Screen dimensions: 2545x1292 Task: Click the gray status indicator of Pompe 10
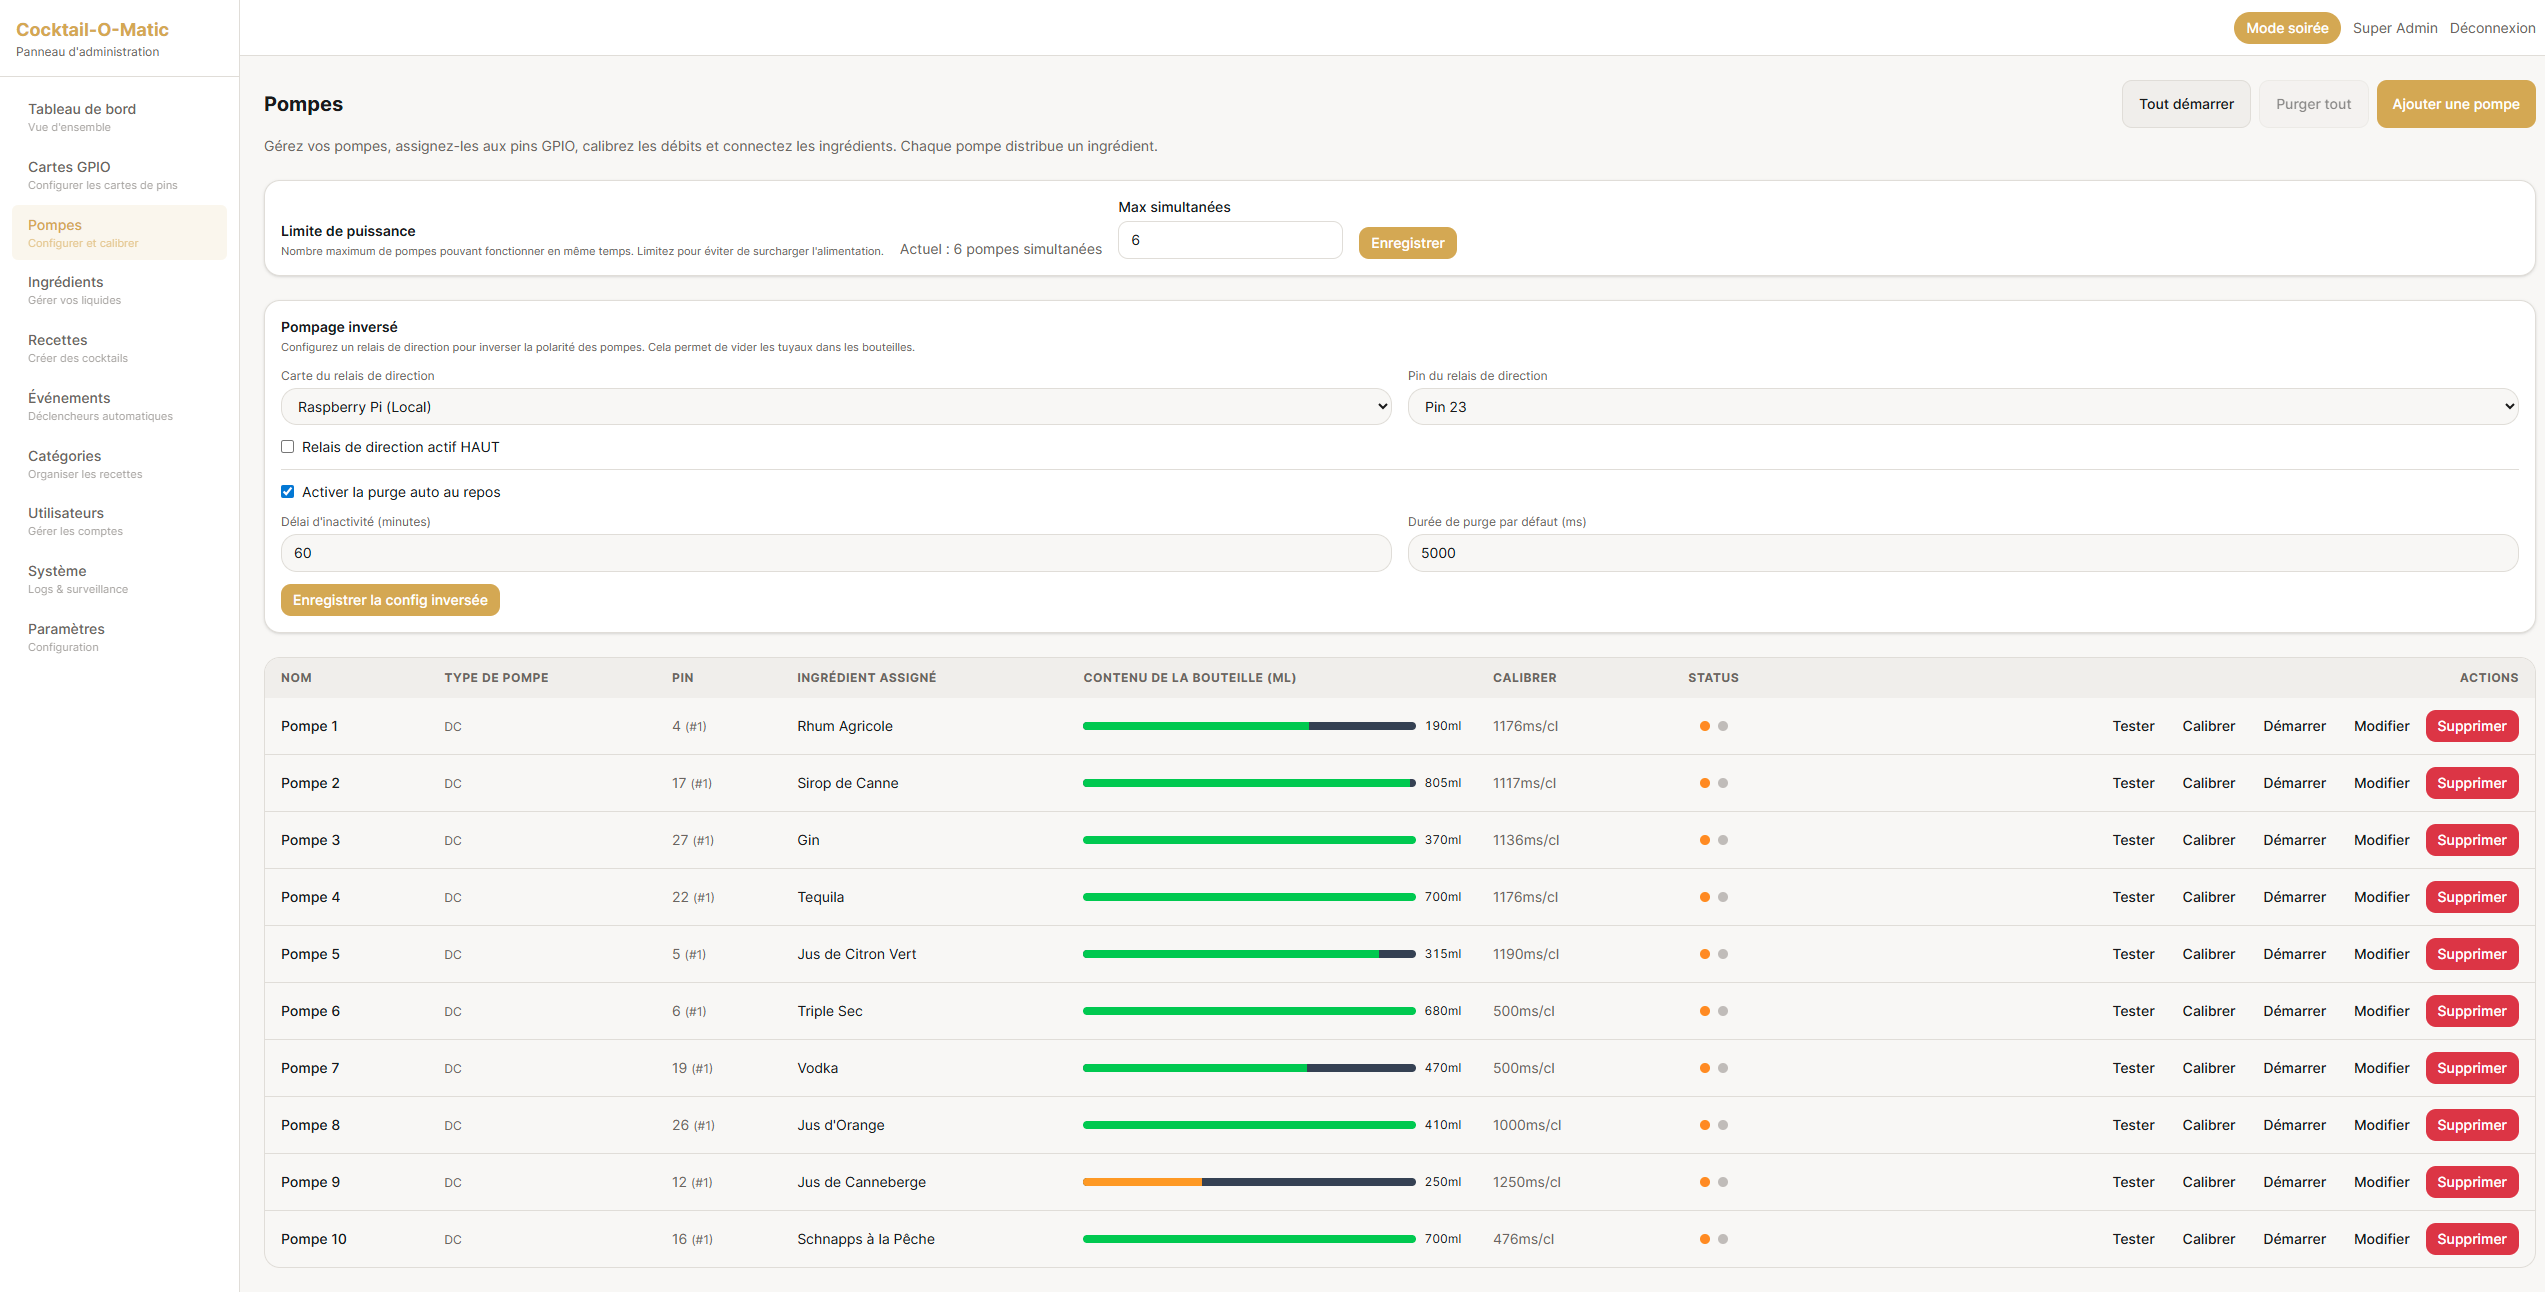[x=1723, y=1239]
